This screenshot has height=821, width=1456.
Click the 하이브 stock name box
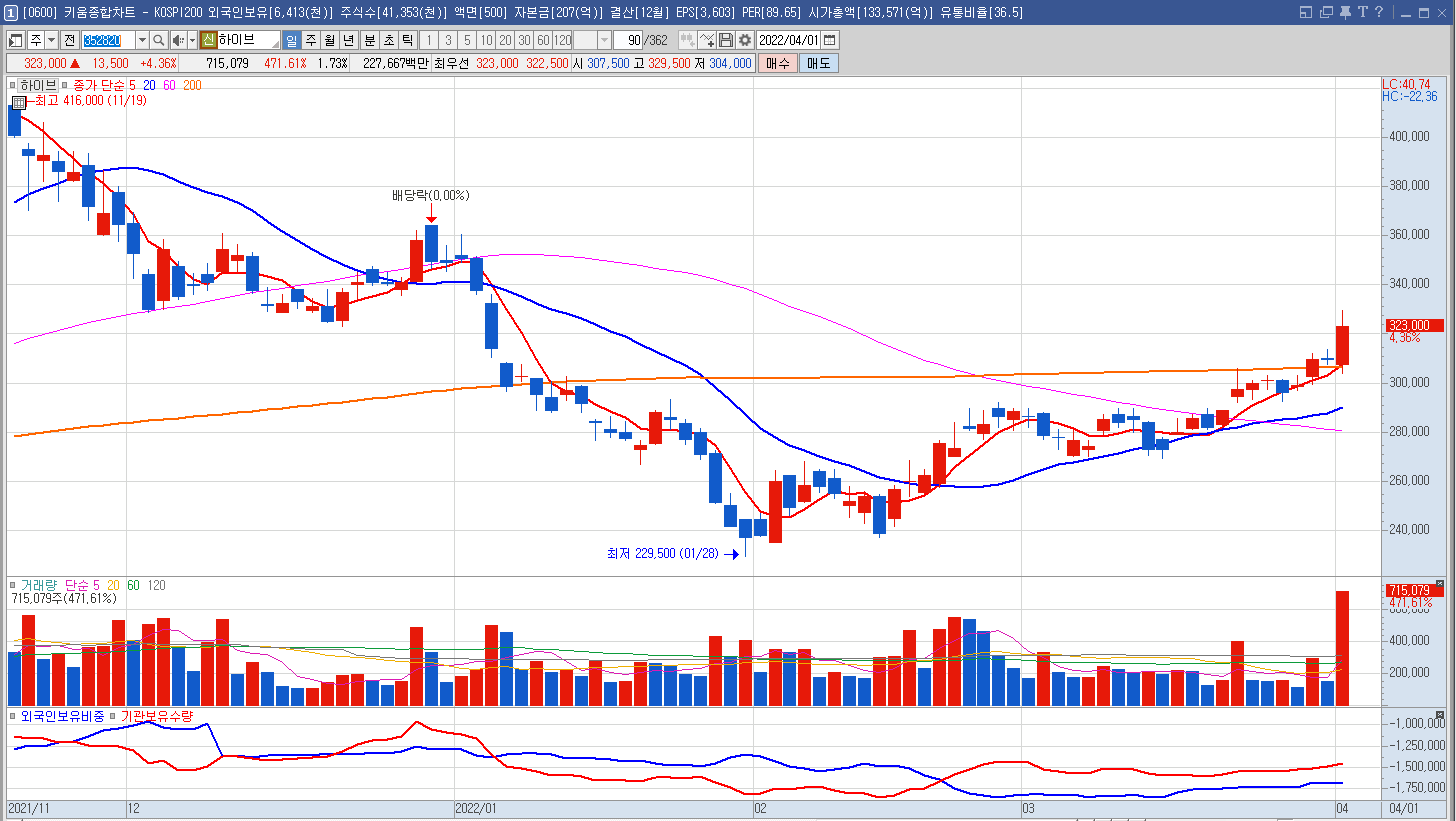pyautogui.click(x=248, y=40)
